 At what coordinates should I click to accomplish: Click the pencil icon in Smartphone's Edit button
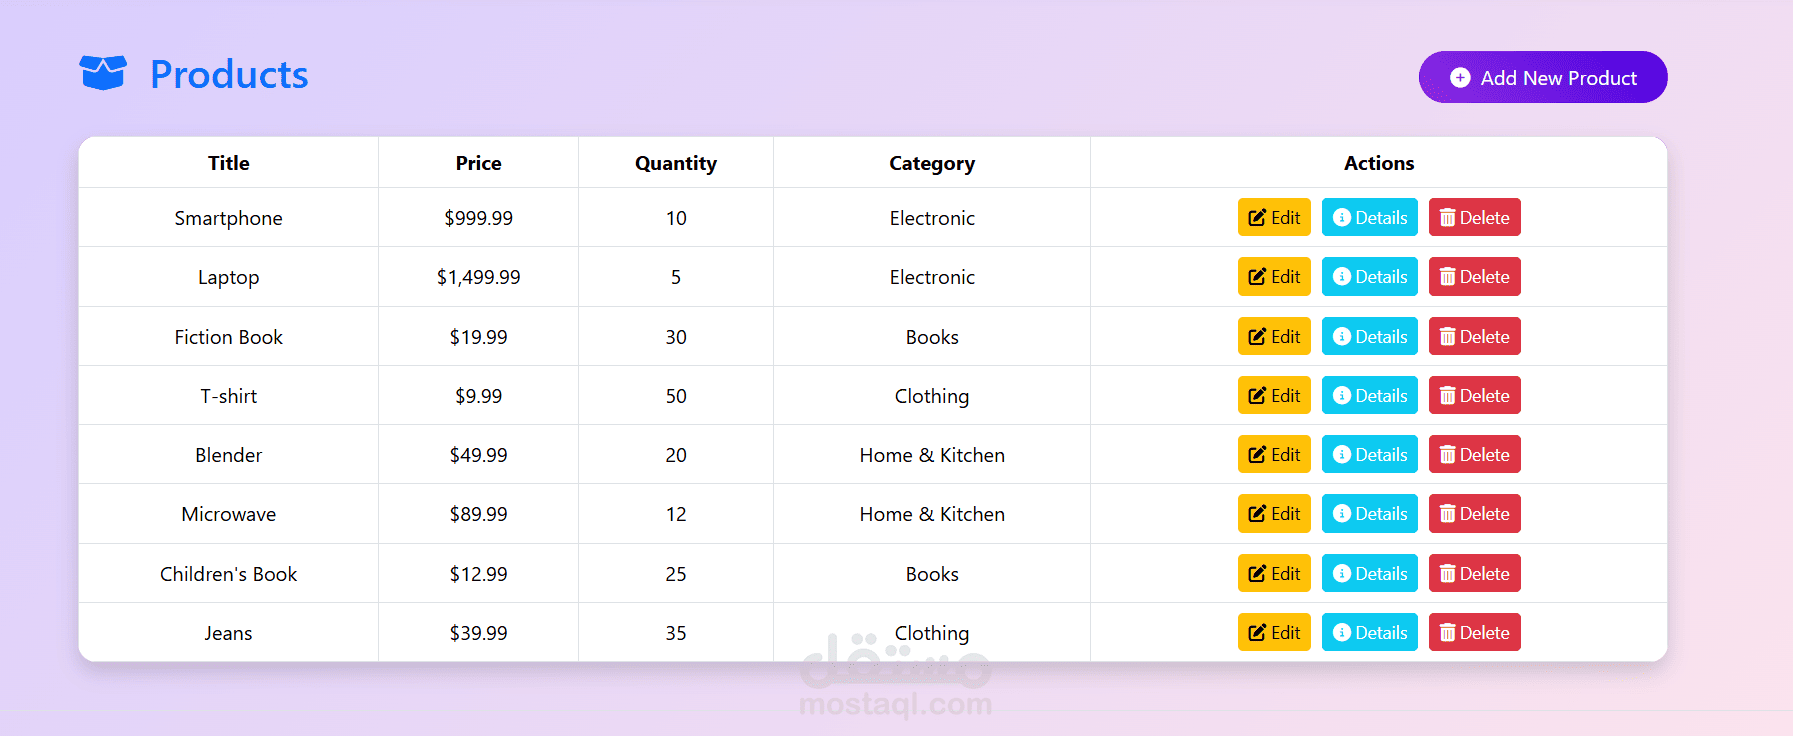[1257, 218]
